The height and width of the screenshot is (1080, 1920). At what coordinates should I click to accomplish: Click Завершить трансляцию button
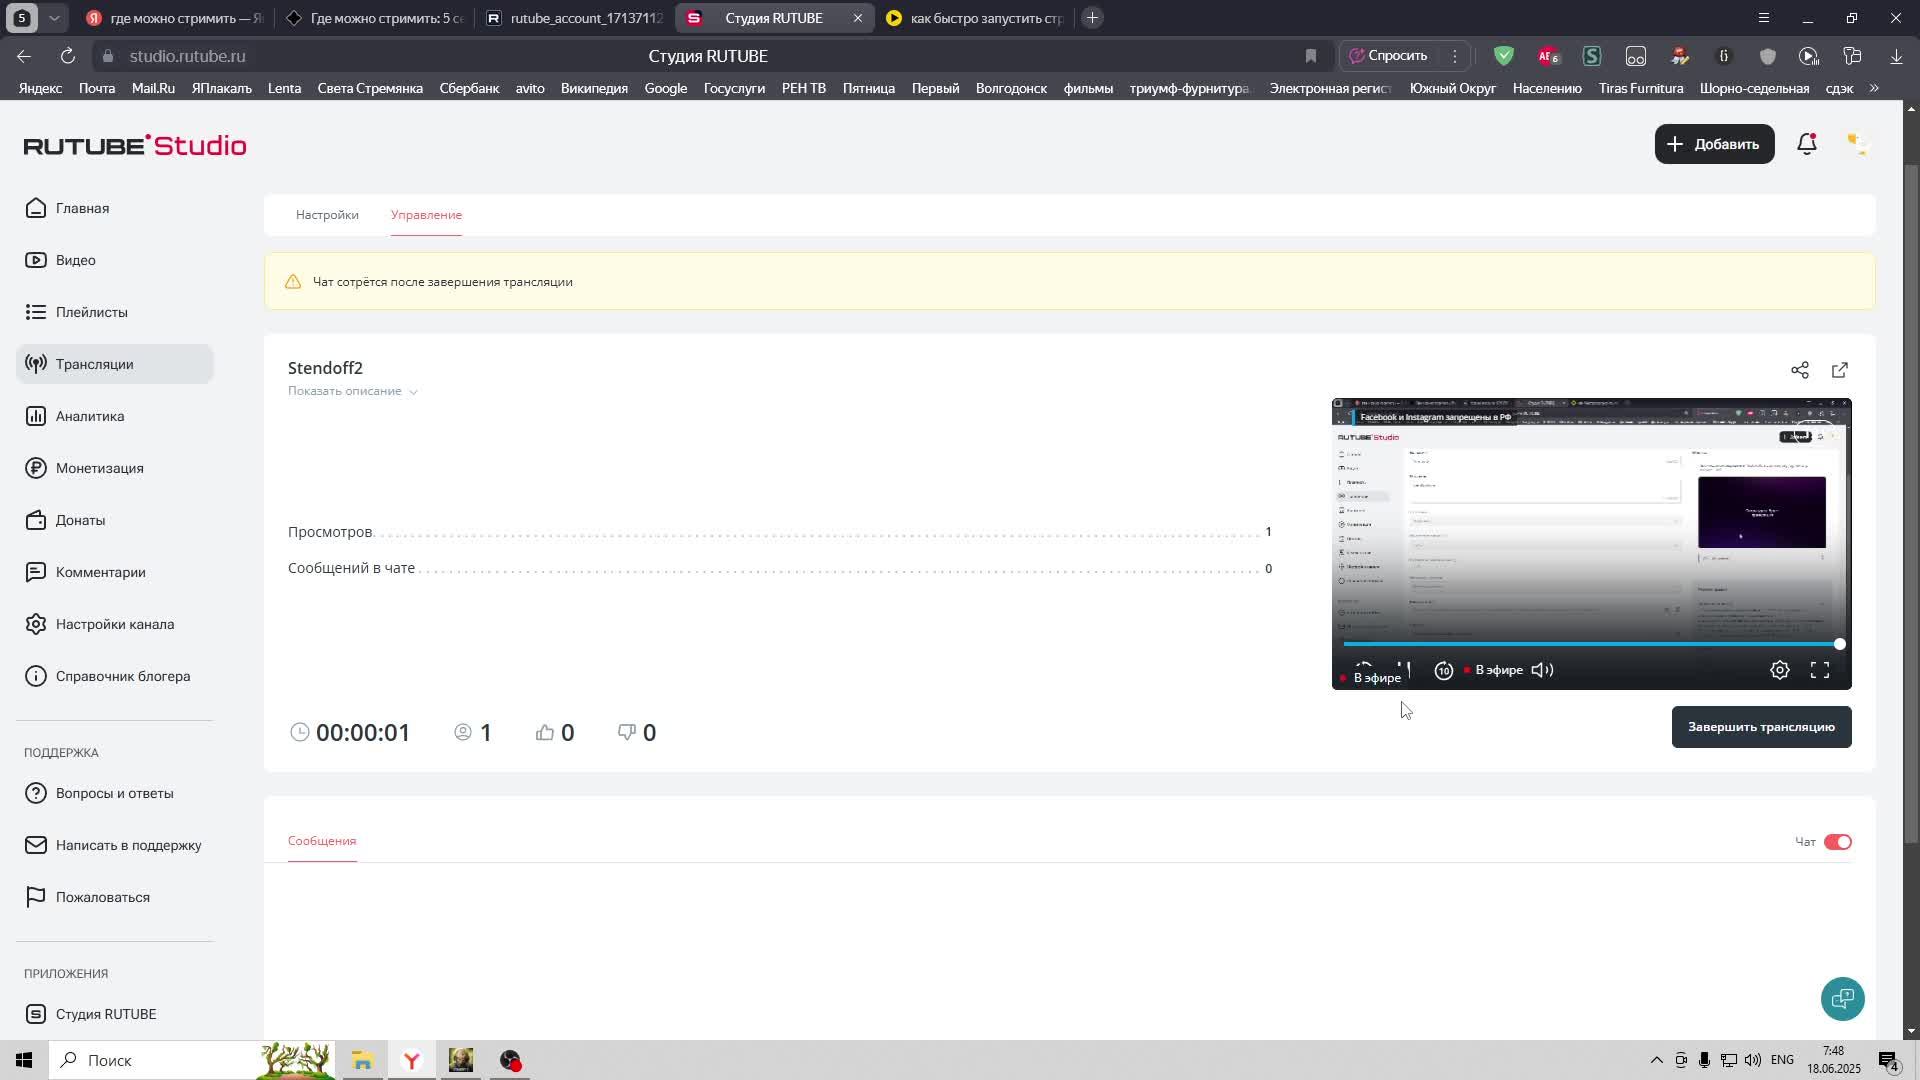click(1760, 727)
